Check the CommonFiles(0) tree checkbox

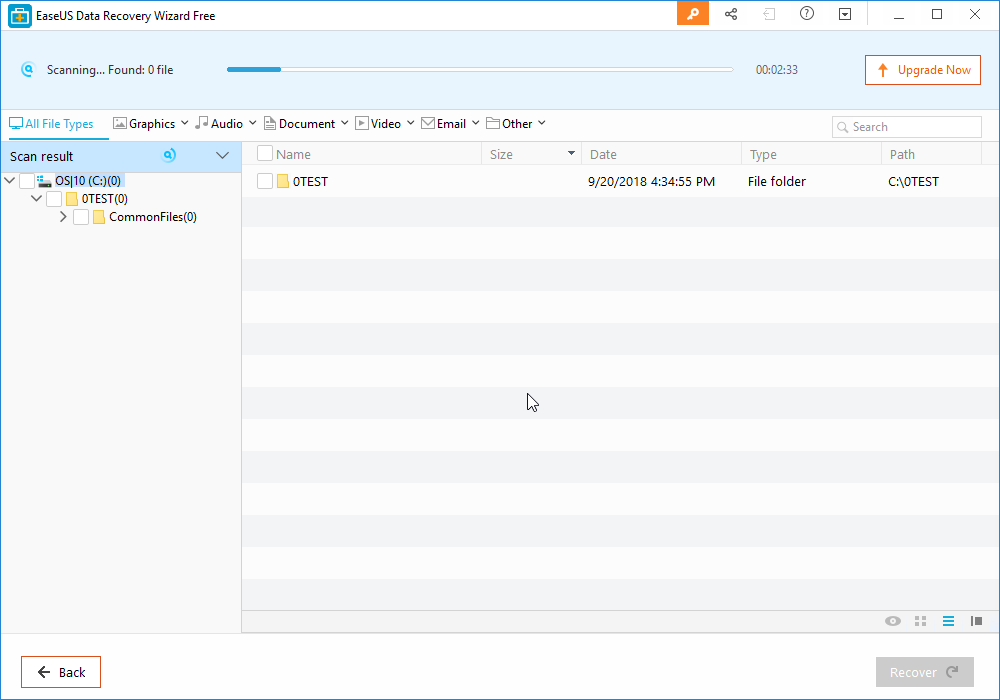pyautogui.click(x=81, y=217)
